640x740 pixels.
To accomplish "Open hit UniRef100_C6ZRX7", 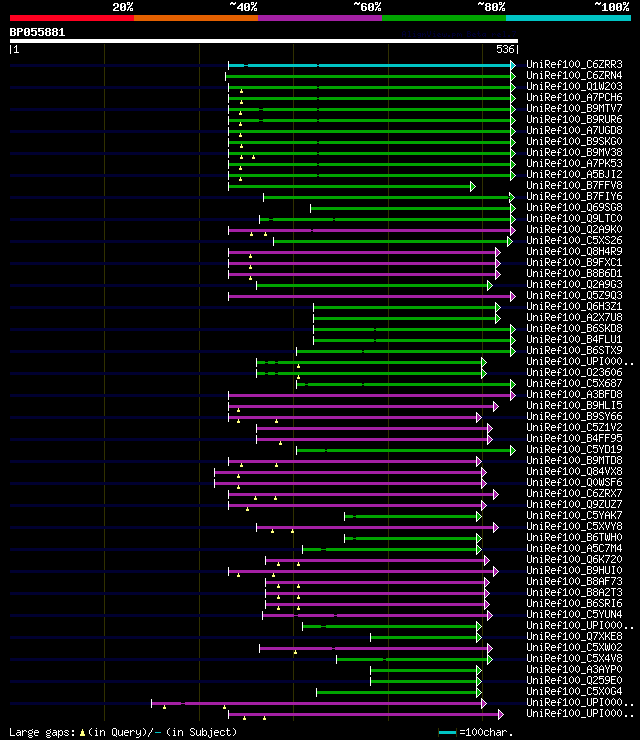I will click(x=574, y=494).
